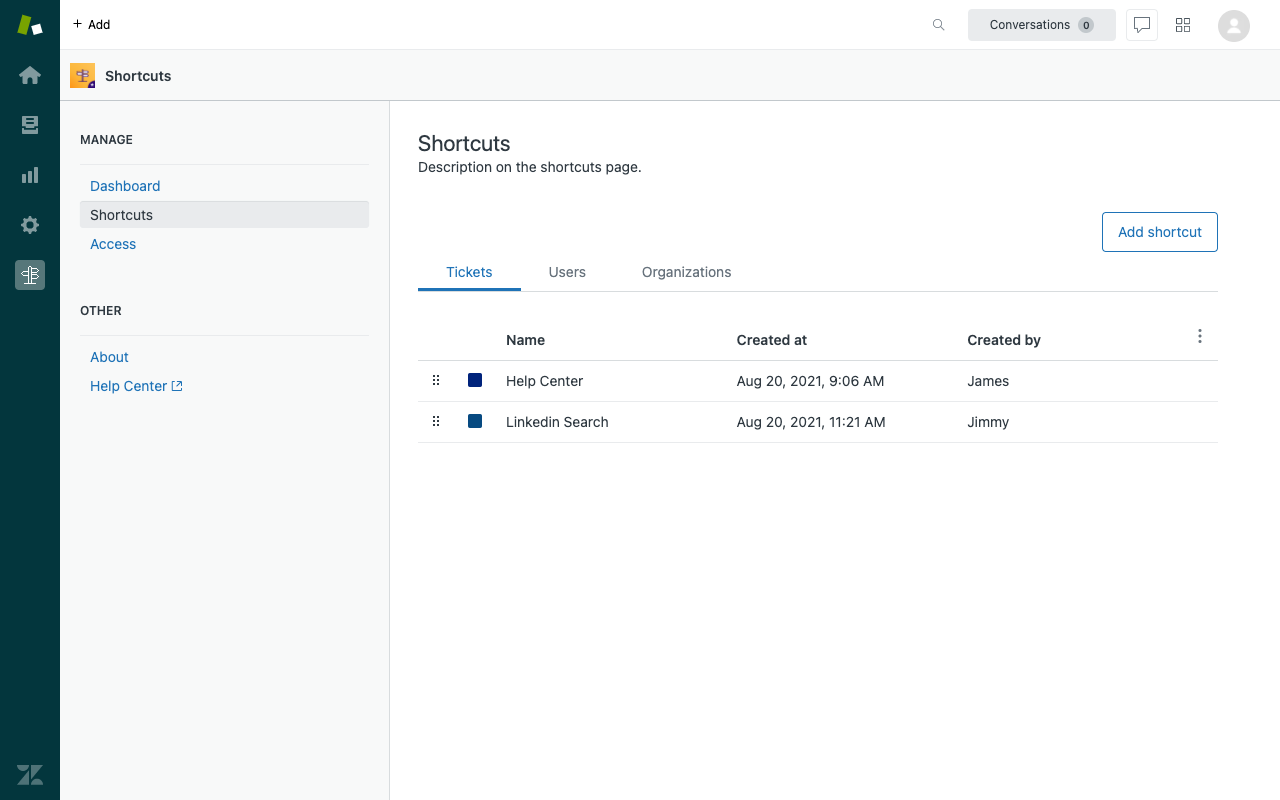Viewport: 1280px width, 800px height.
Task: Open the table column options menu
Action: pos(1200,337)
